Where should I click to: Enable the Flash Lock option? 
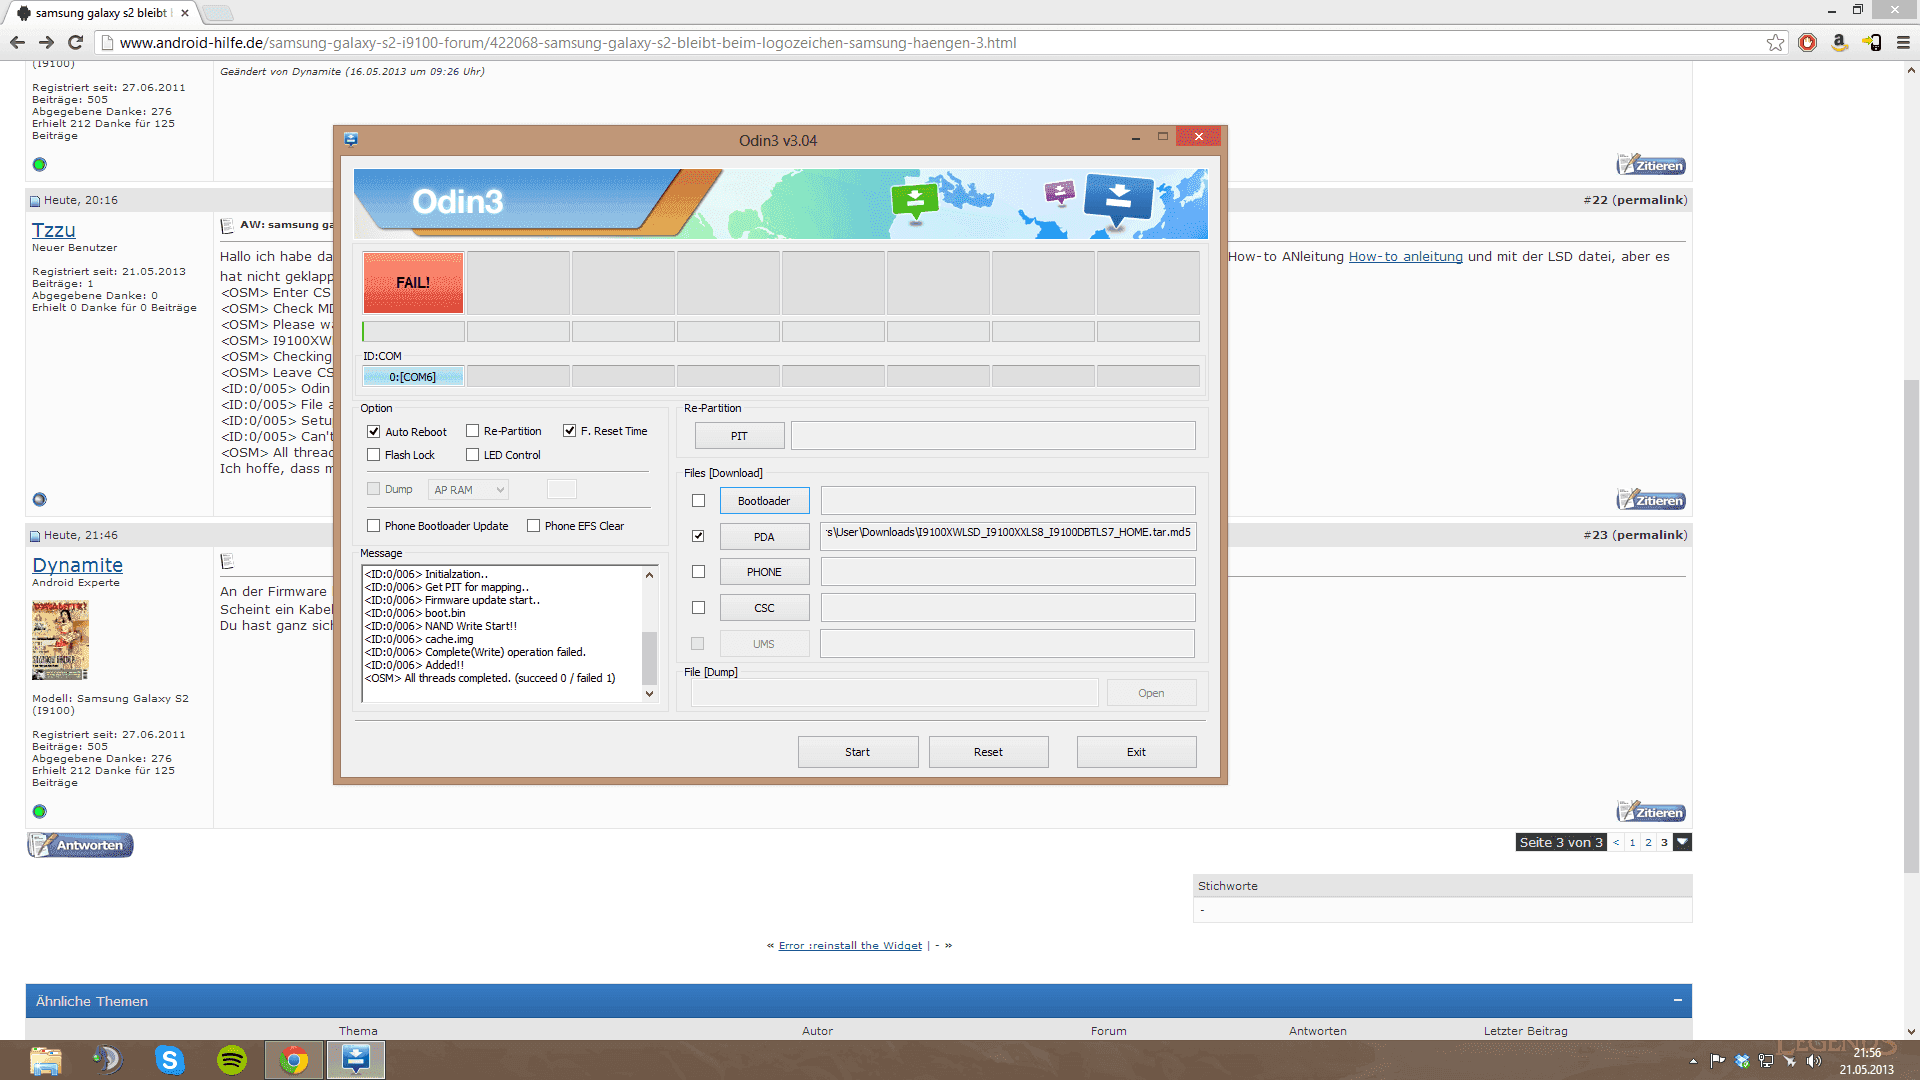tap(374, 455)
